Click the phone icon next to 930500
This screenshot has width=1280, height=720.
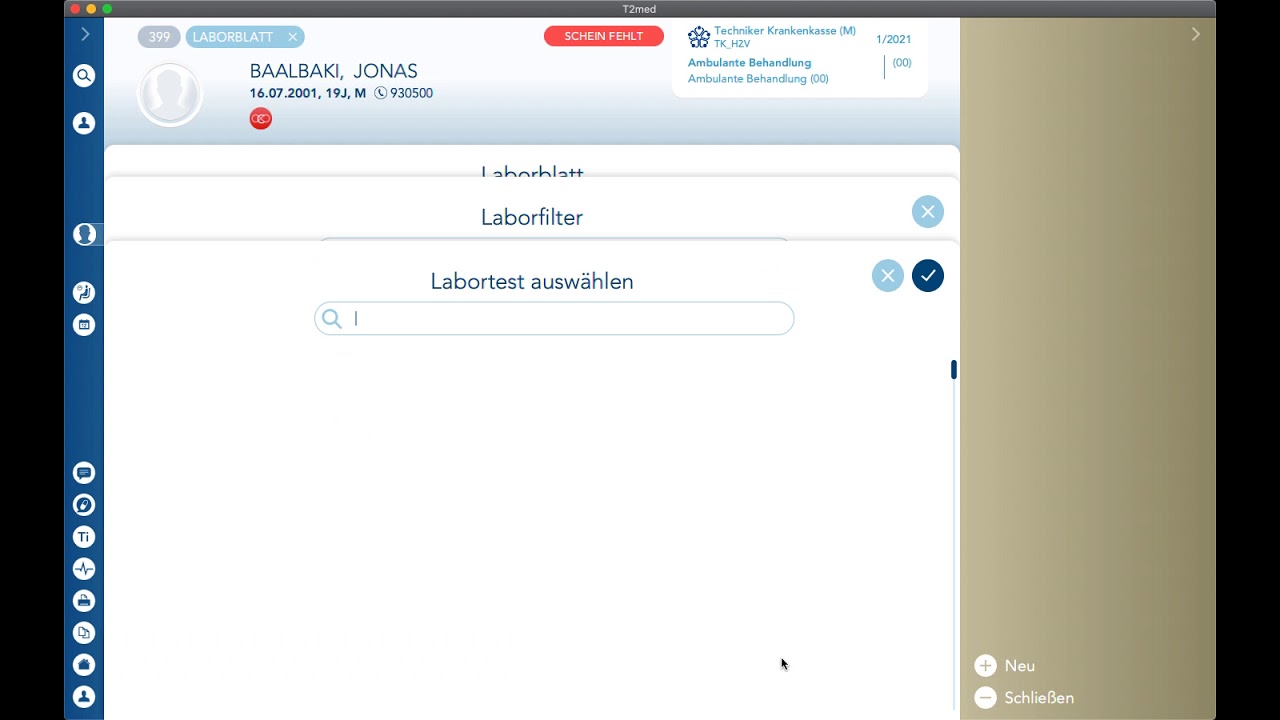pyautogui.click(x=381, y=93)
